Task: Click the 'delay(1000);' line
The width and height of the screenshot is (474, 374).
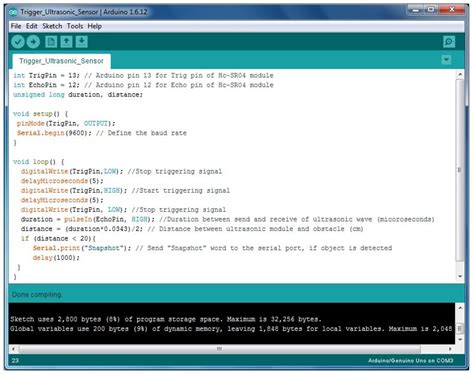Action: coord(56,258)
